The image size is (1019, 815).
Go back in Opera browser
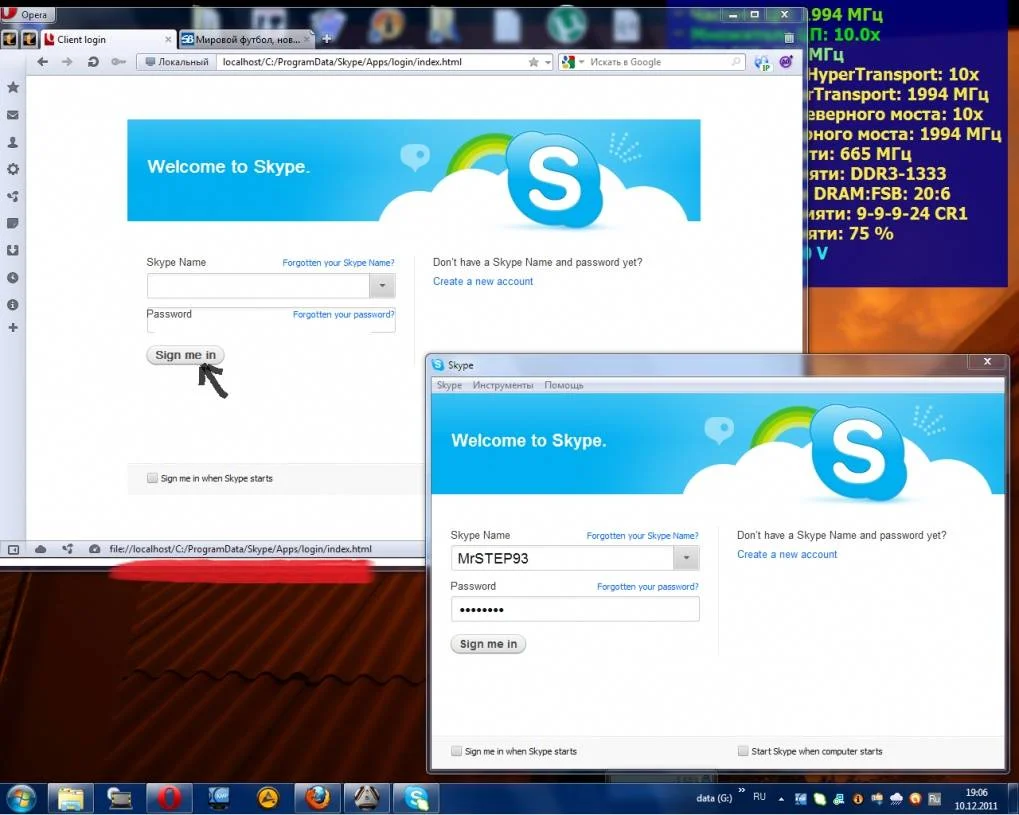click(x=43, y=62)
